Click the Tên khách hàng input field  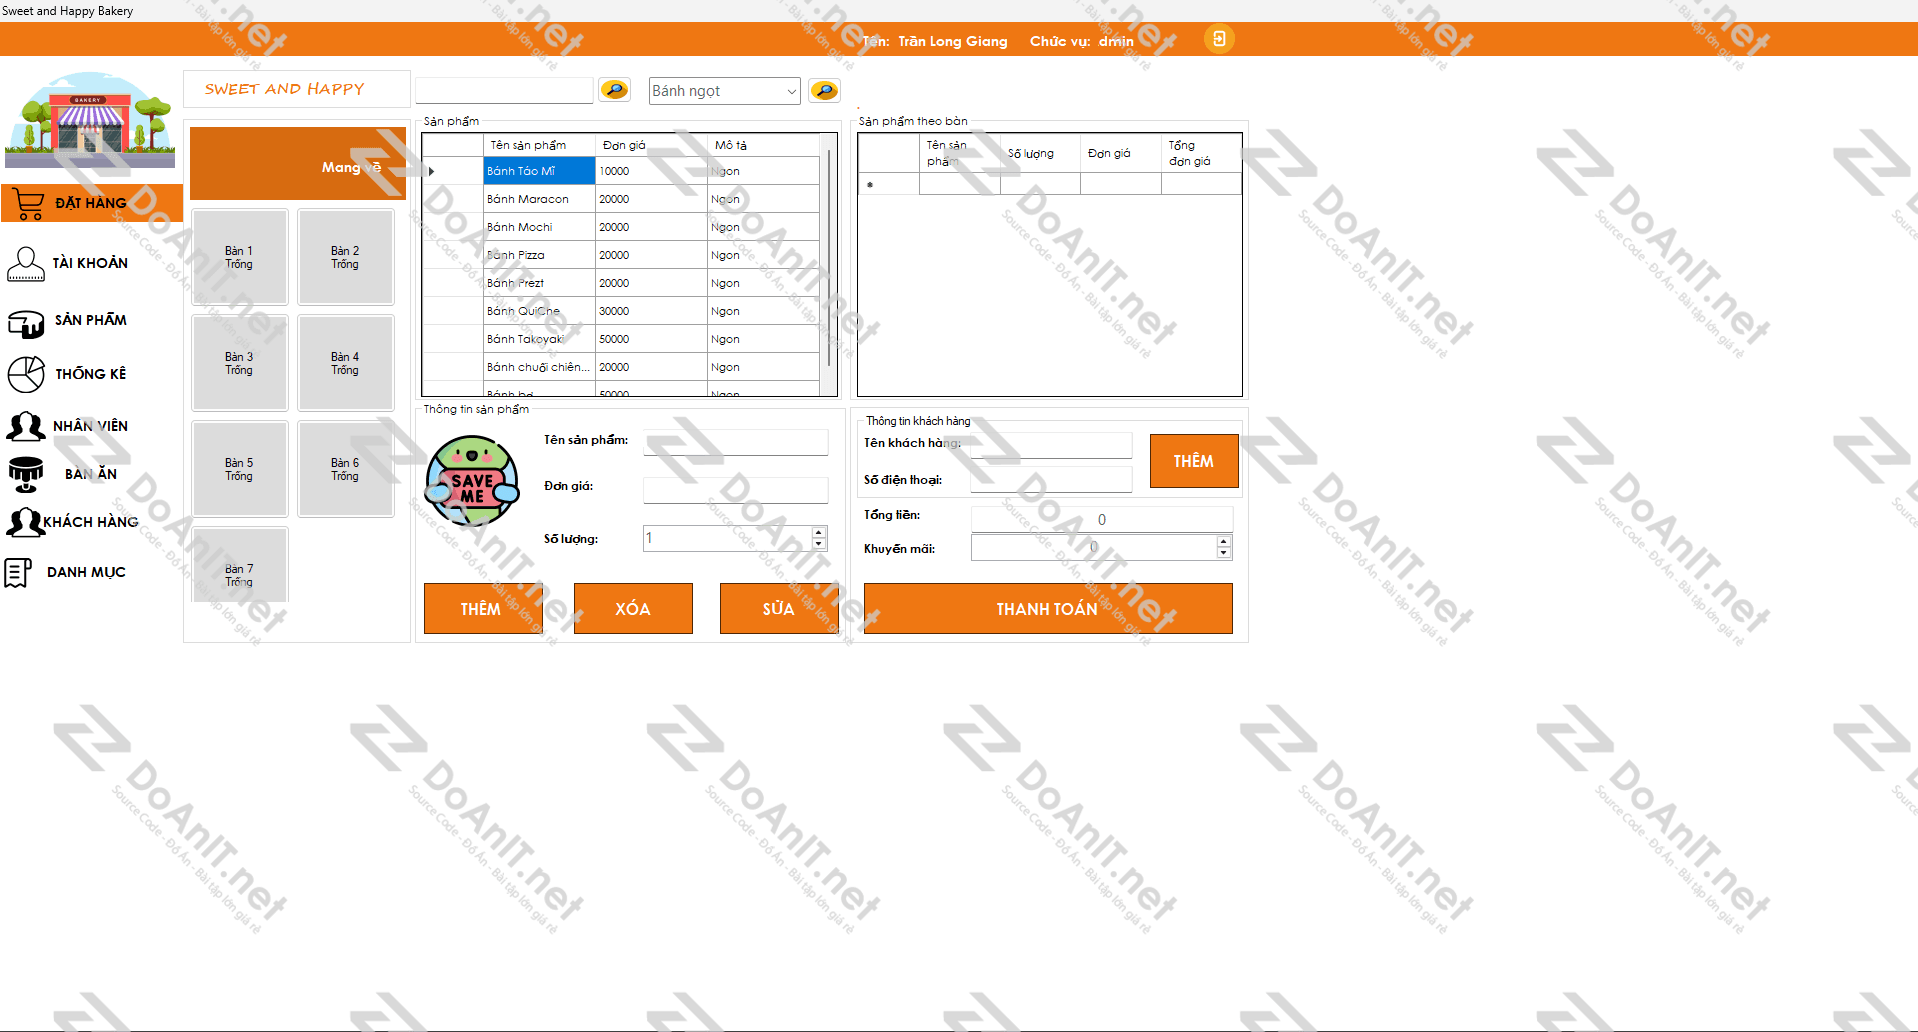(x=1051, y=445)
